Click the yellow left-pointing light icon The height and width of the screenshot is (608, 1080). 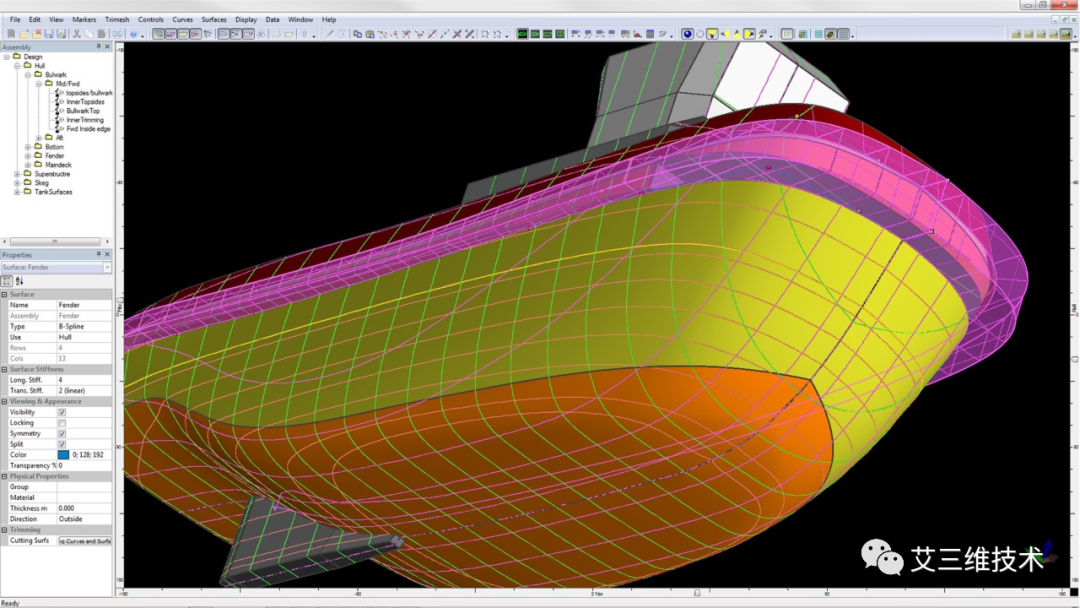725,34
